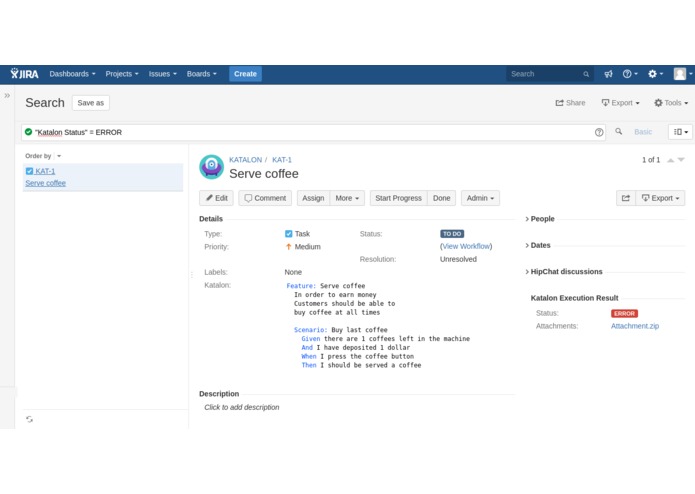Click the Assign button
The height and width of the screenshot is (494, 695).
tap(313, 198)
